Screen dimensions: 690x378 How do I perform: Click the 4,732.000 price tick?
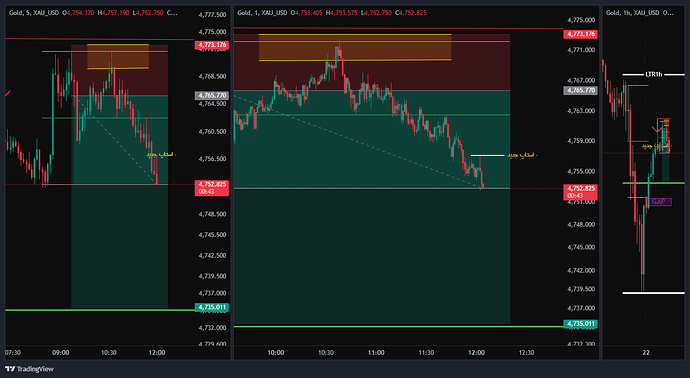coord(213,328)
